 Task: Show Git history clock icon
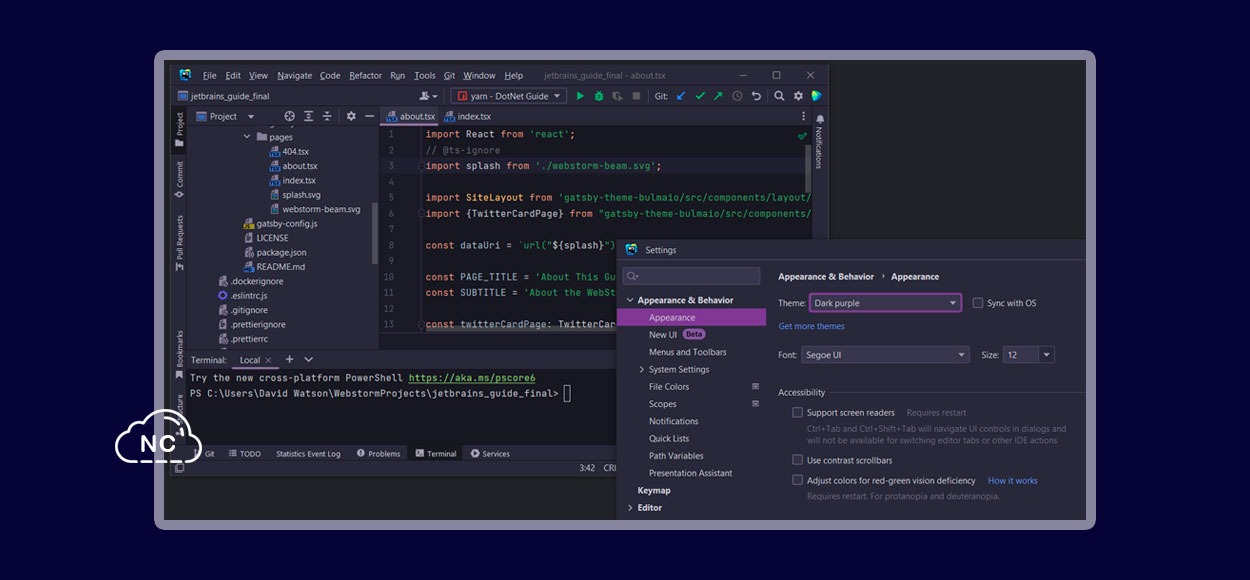(x=737, y=96)
